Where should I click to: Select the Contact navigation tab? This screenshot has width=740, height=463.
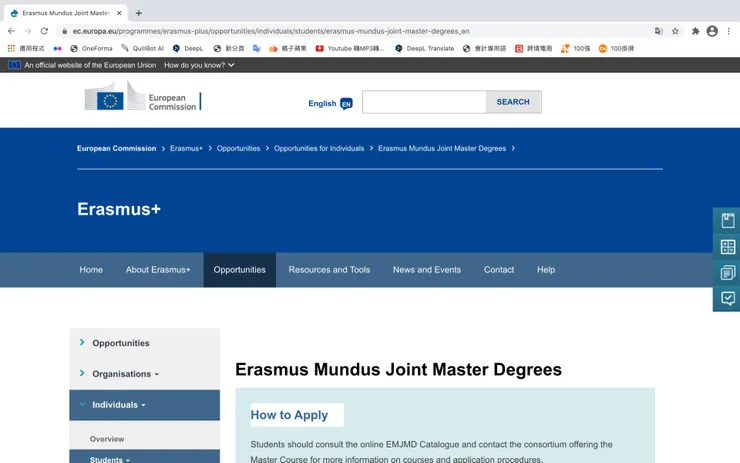pos(499,270)
